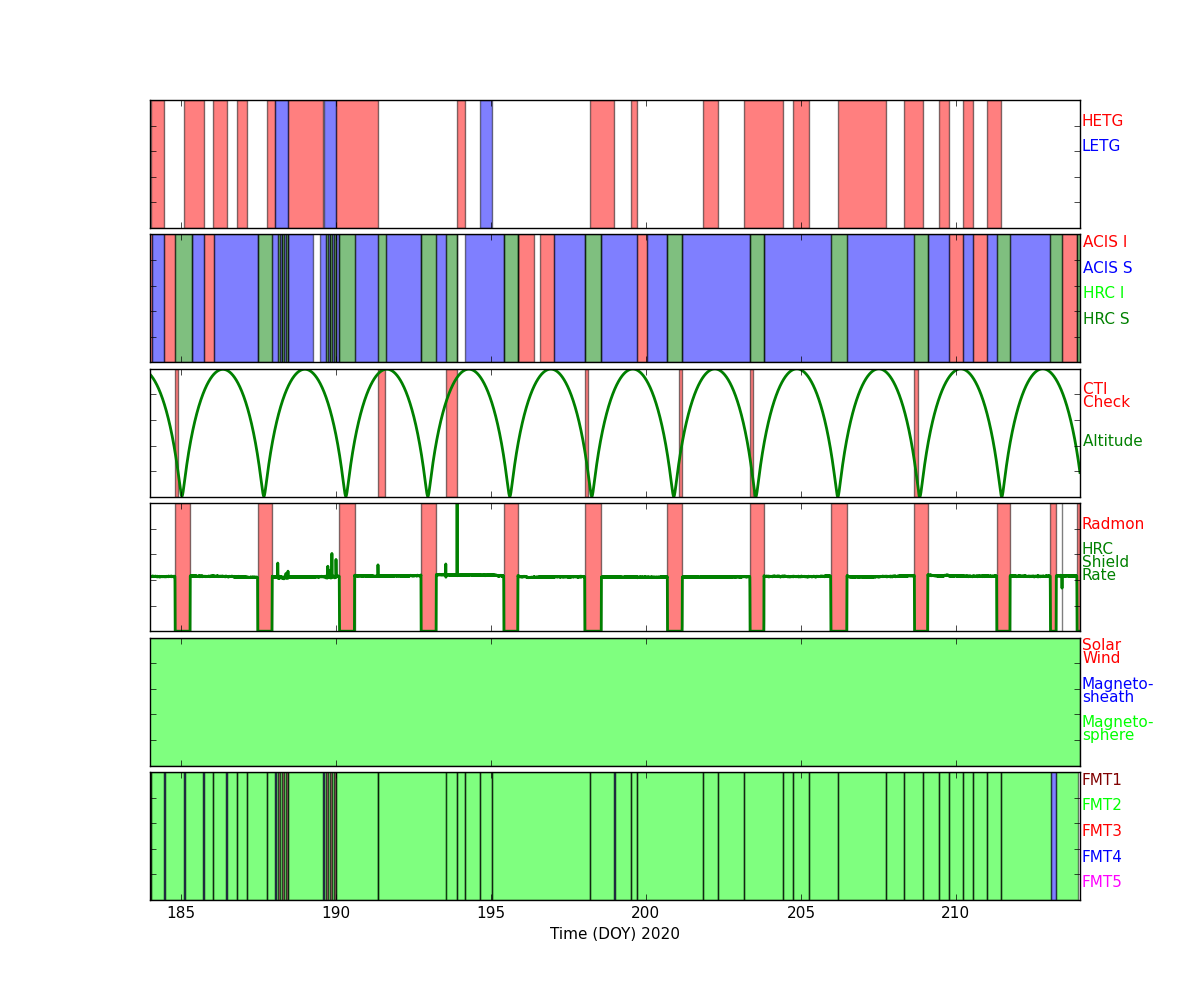Select the Altitude legend label
1200x1000 pixels.
click(x=1112, y=441)
